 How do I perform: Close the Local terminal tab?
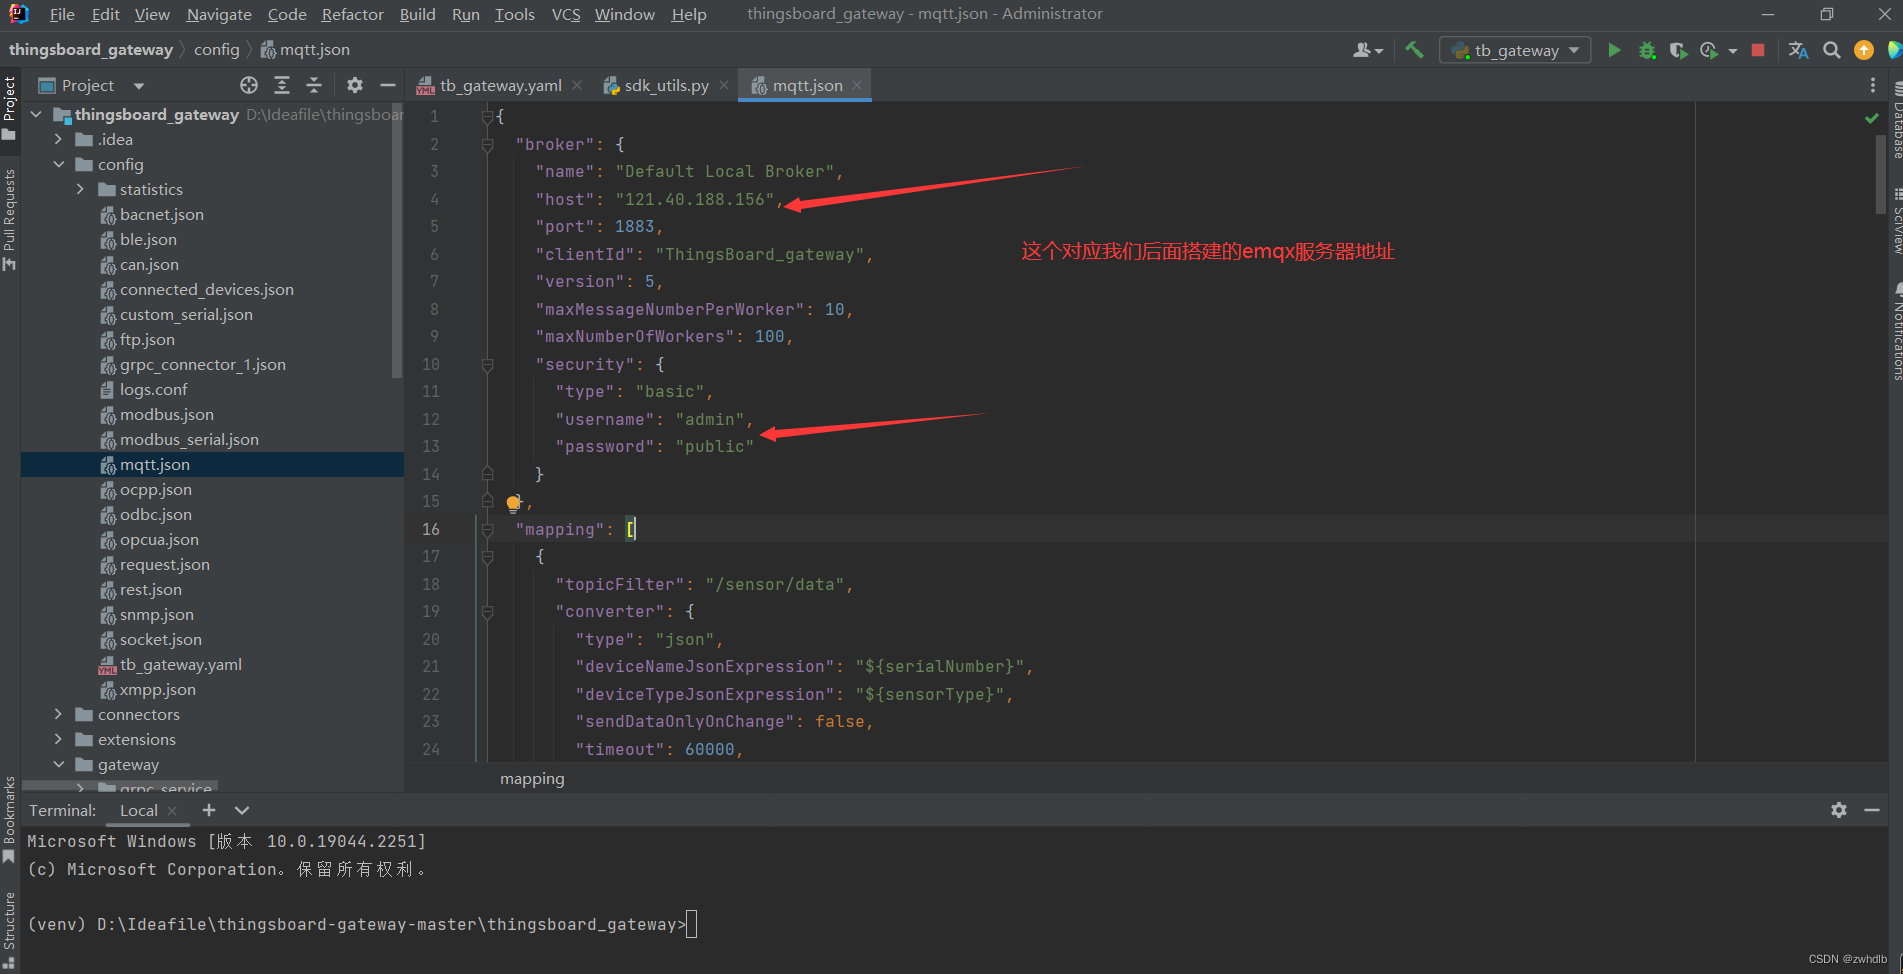tap(172, 811)
